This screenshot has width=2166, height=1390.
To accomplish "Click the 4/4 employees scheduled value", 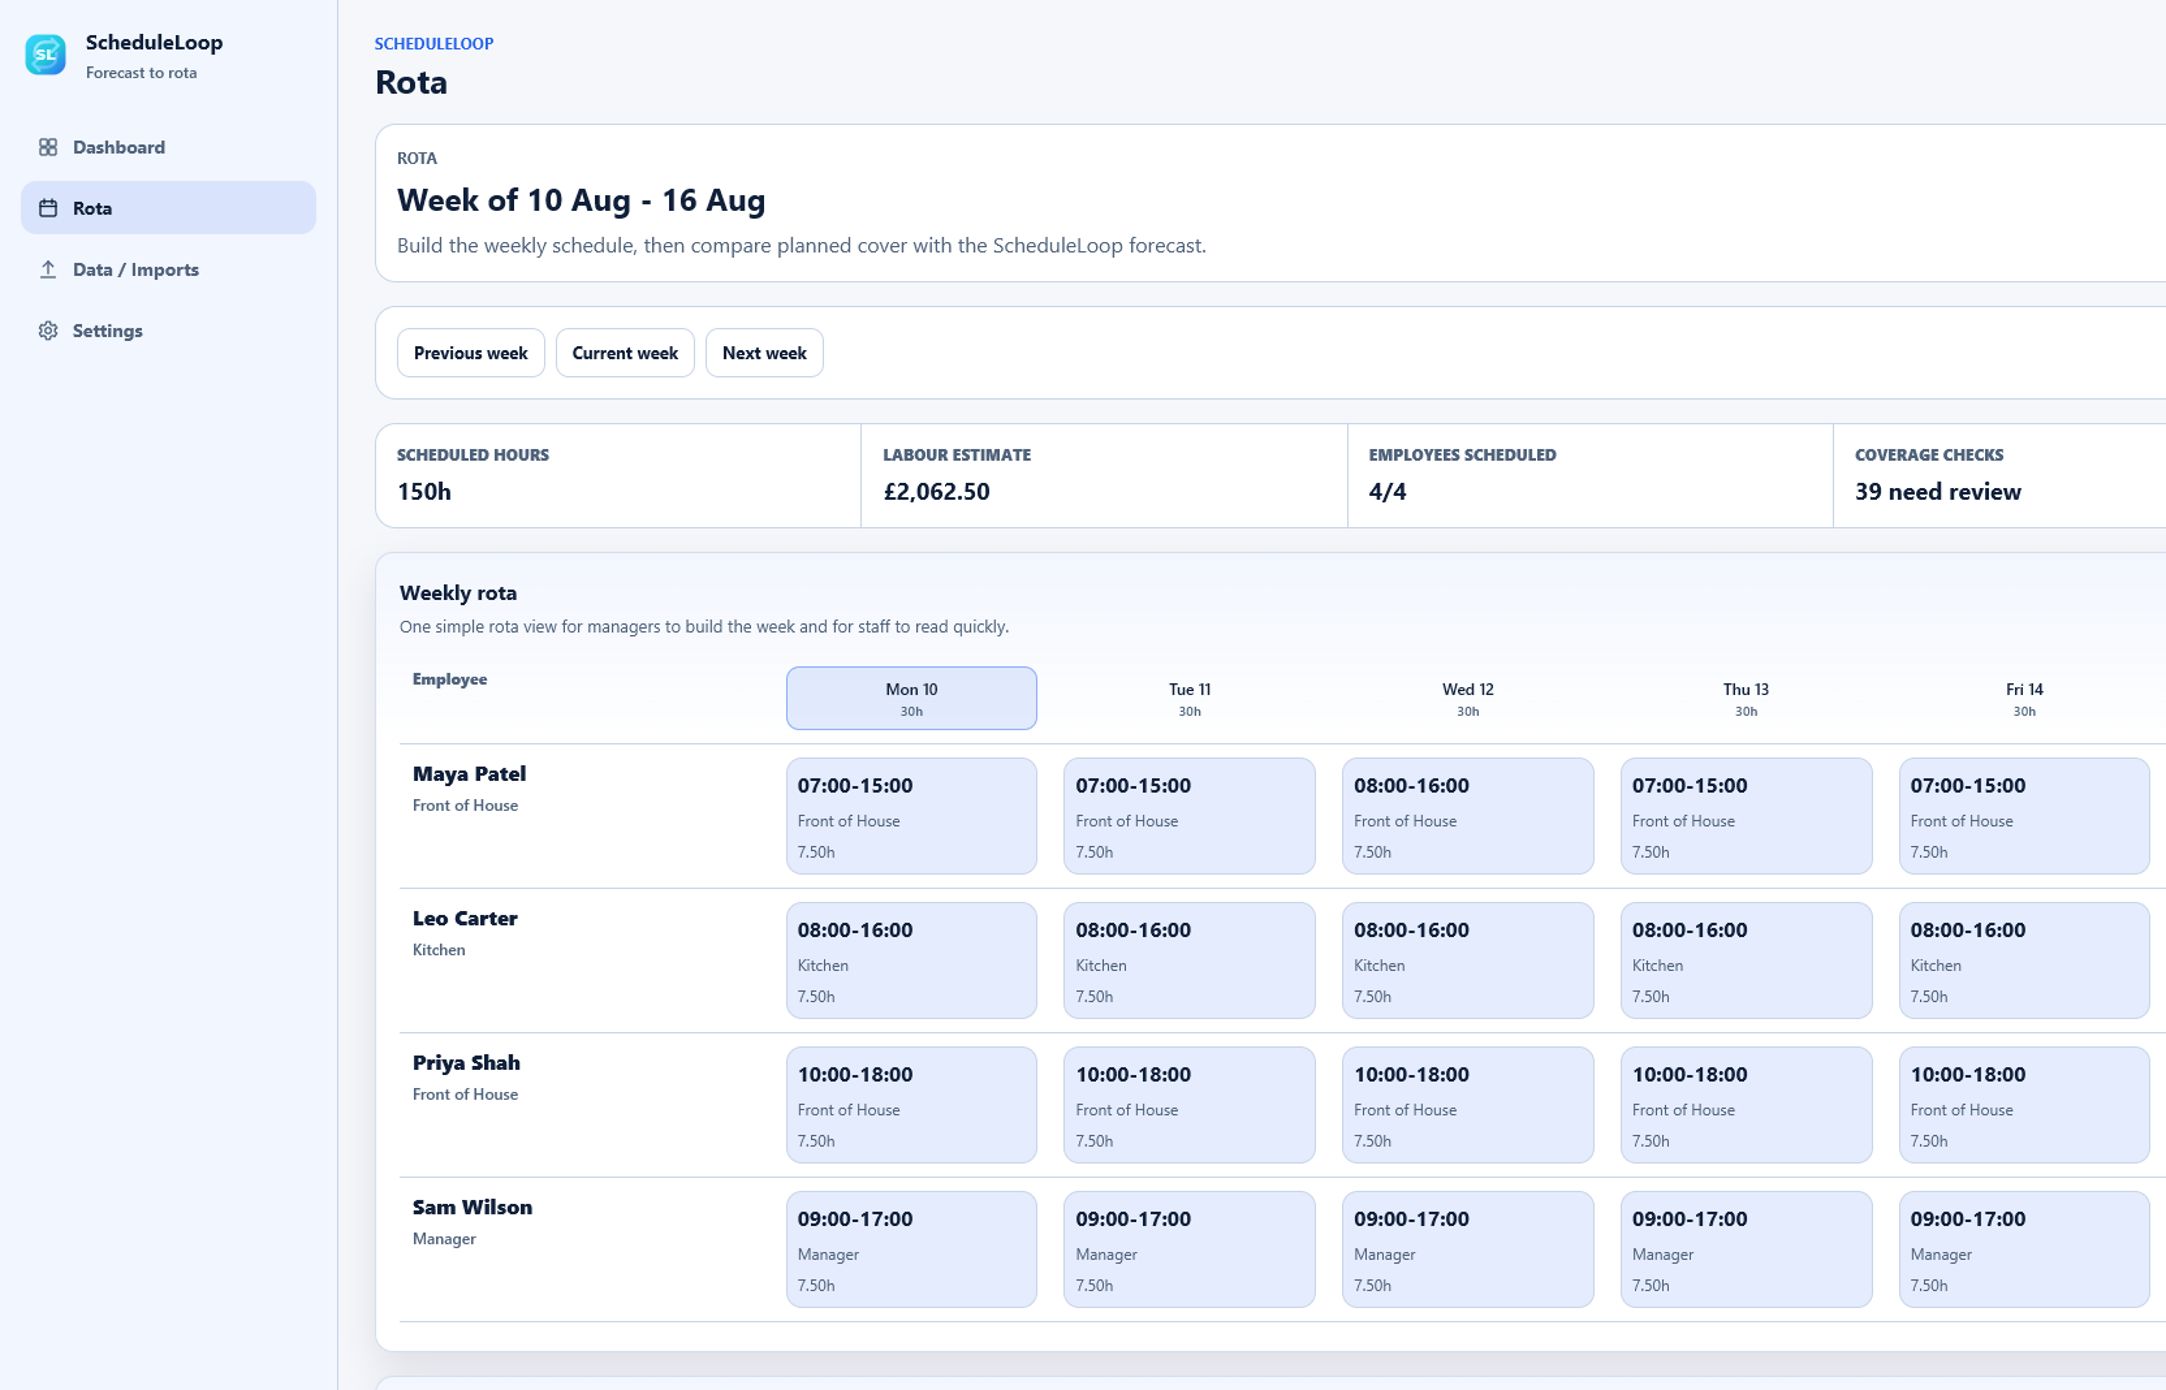I will [1387, 492].
